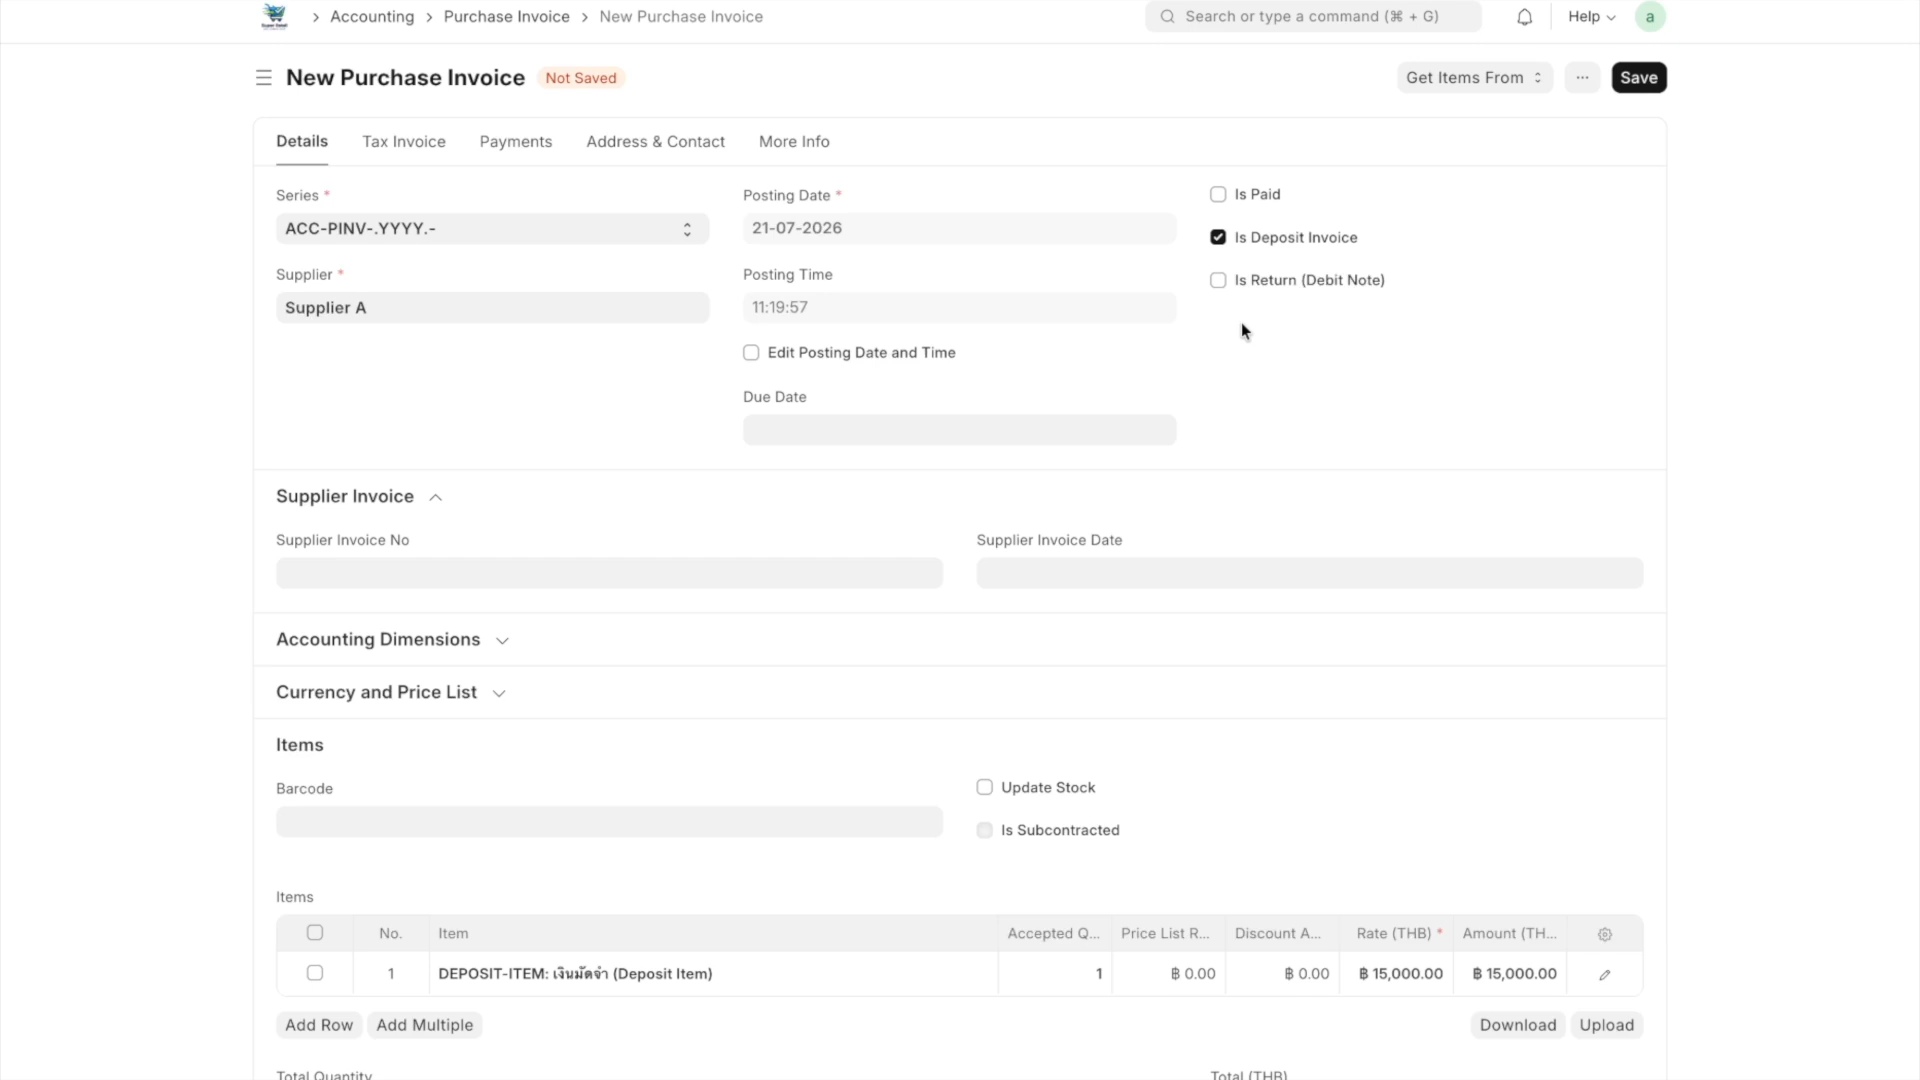Open the app home logo icon
Screen dimensions: 1920x1080
[274, 16]
